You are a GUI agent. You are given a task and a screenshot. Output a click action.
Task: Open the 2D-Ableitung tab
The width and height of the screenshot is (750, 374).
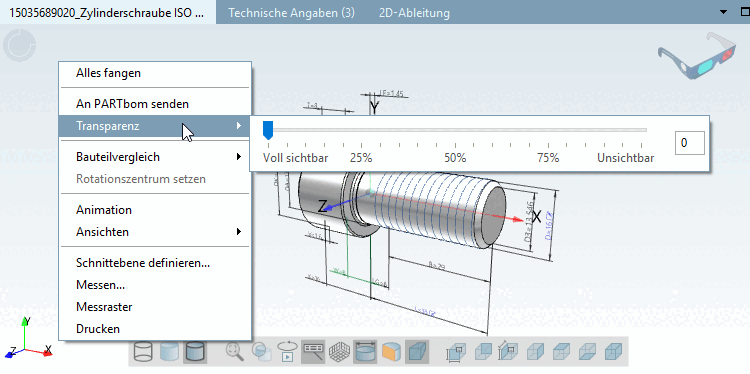[x=414, y=13]
